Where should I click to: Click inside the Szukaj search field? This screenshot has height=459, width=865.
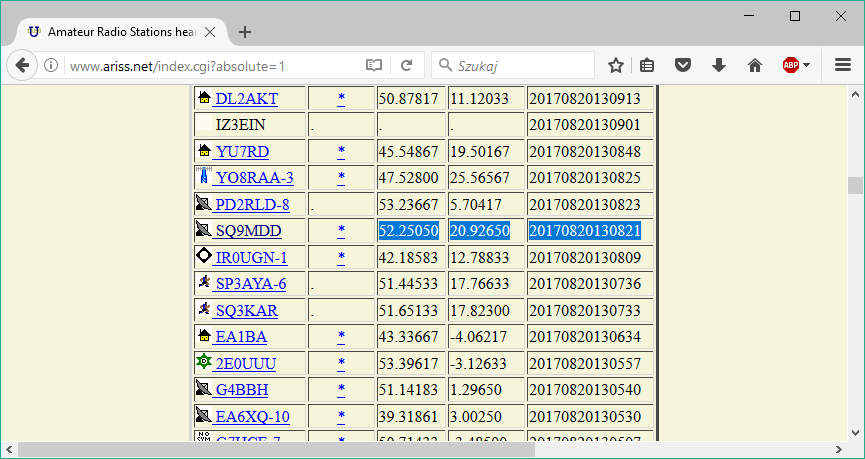(x=520, y=66)
